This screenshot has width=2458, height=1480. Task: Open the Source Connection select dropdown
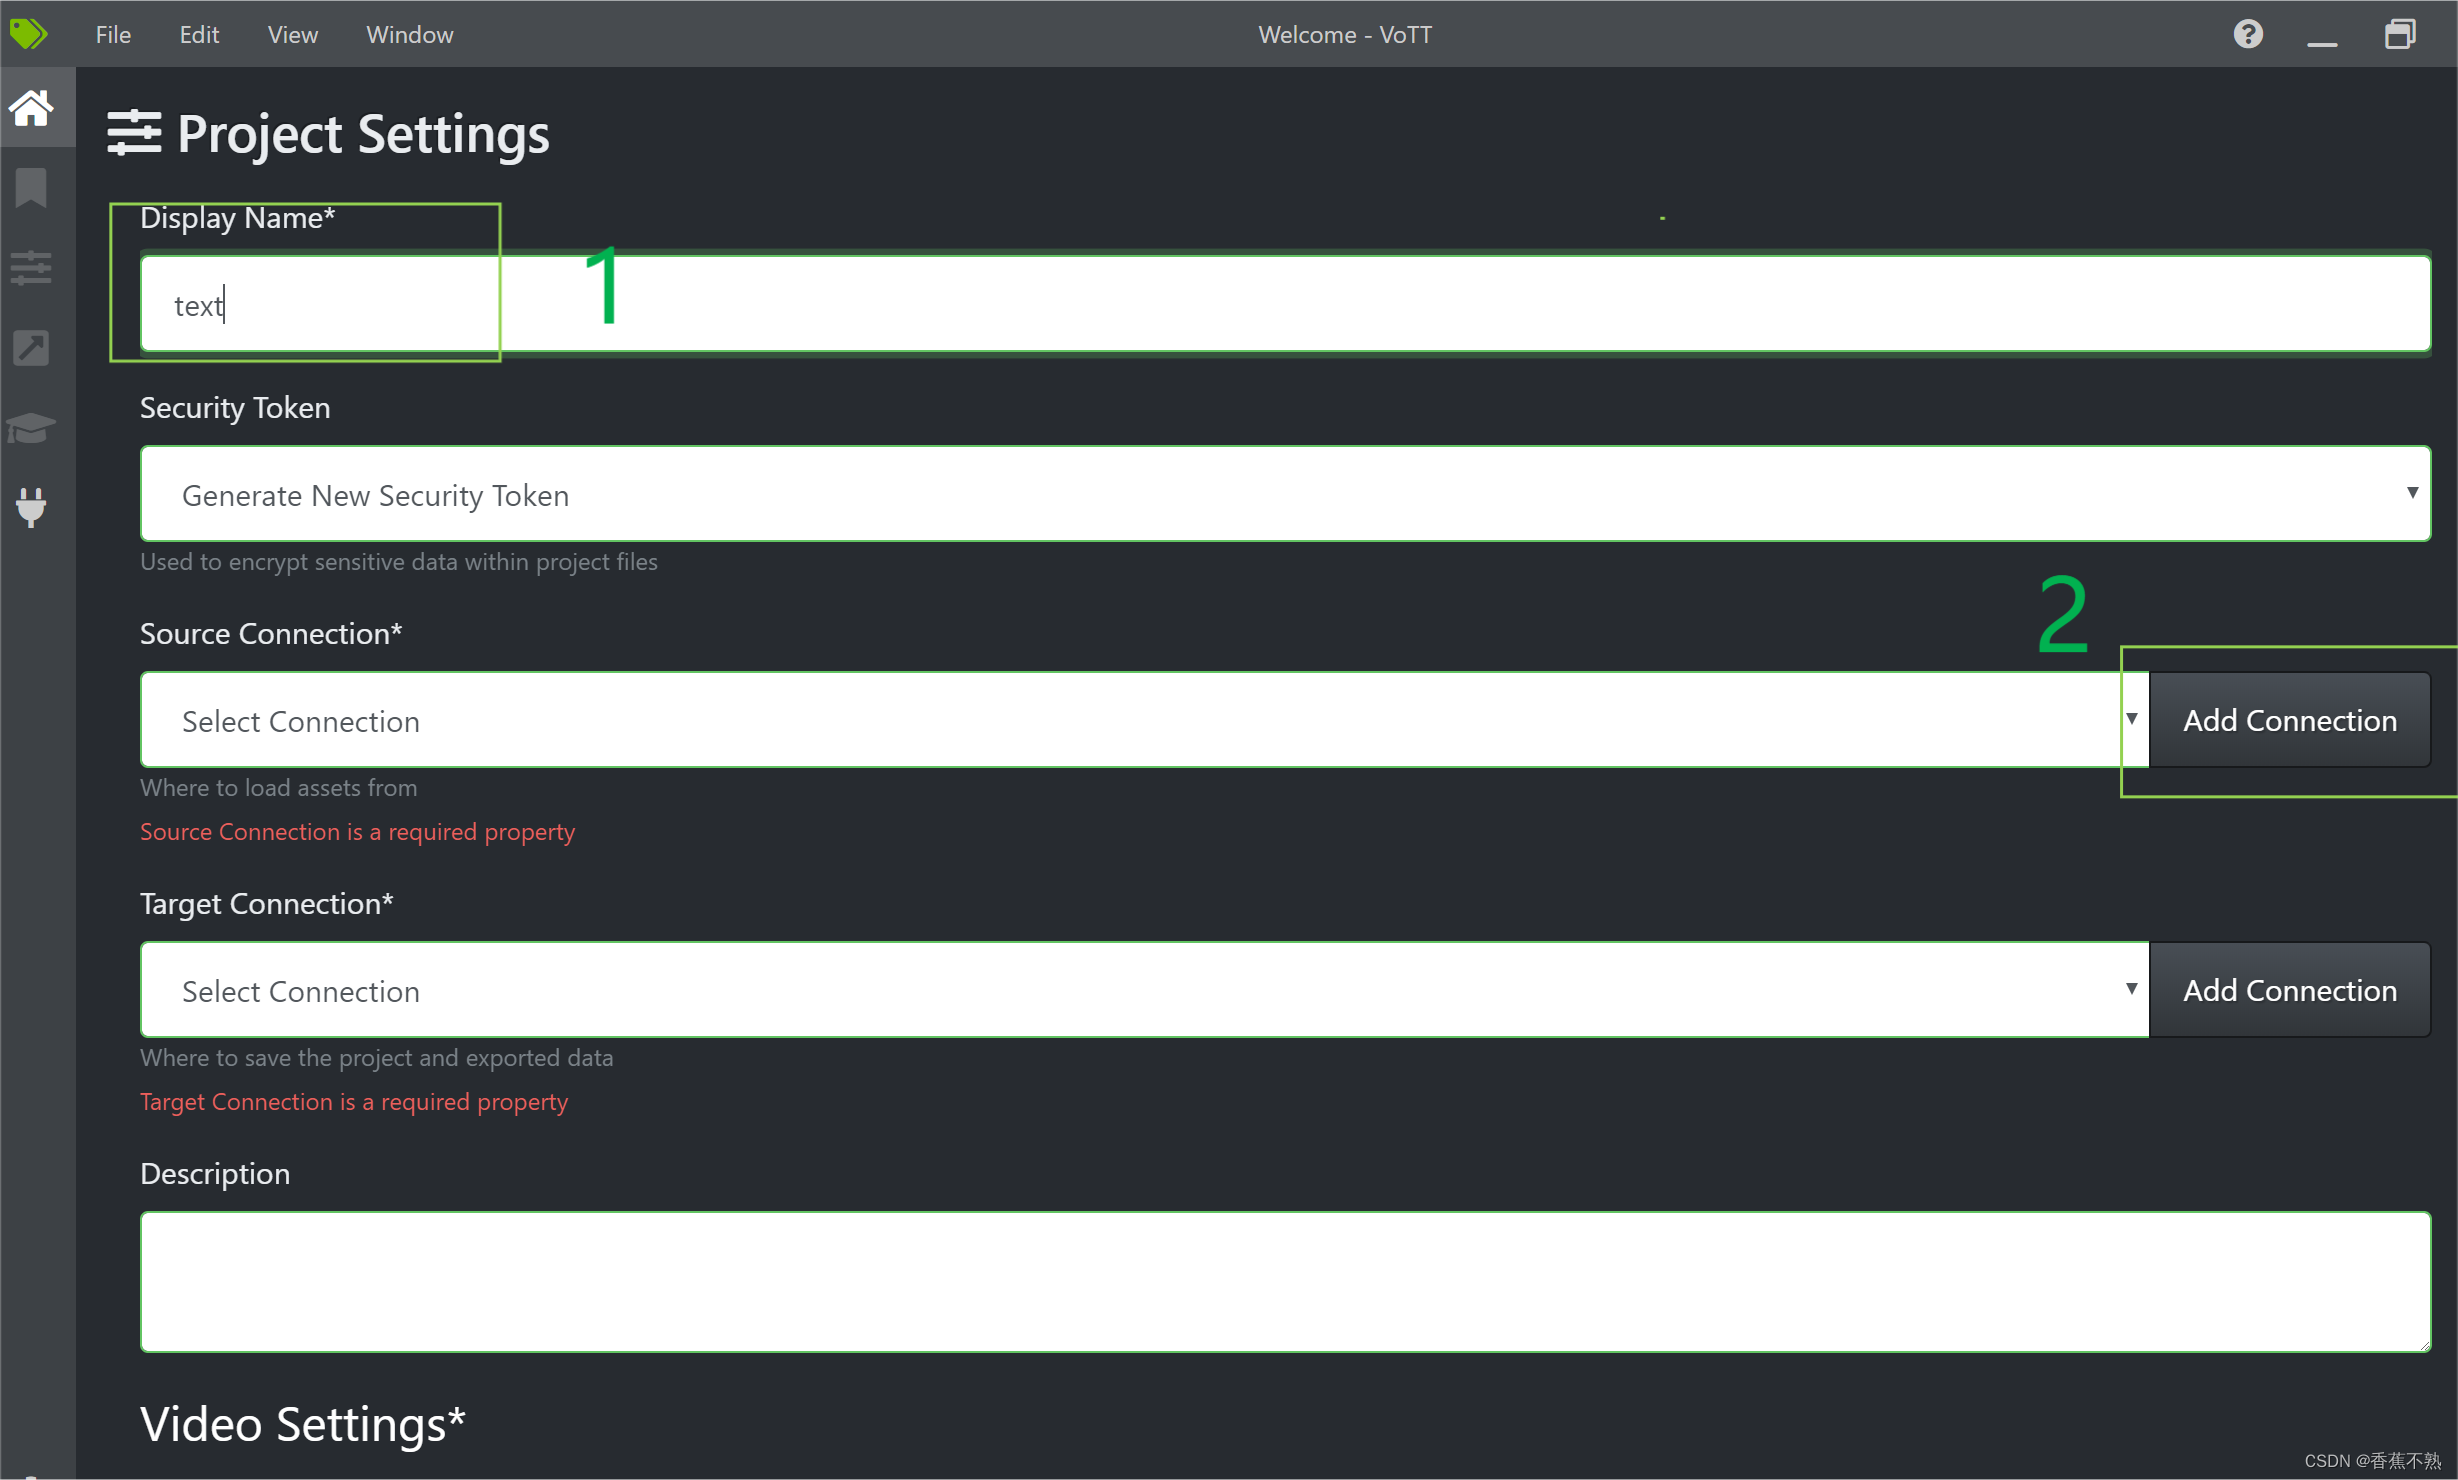tap(1143, 720)
